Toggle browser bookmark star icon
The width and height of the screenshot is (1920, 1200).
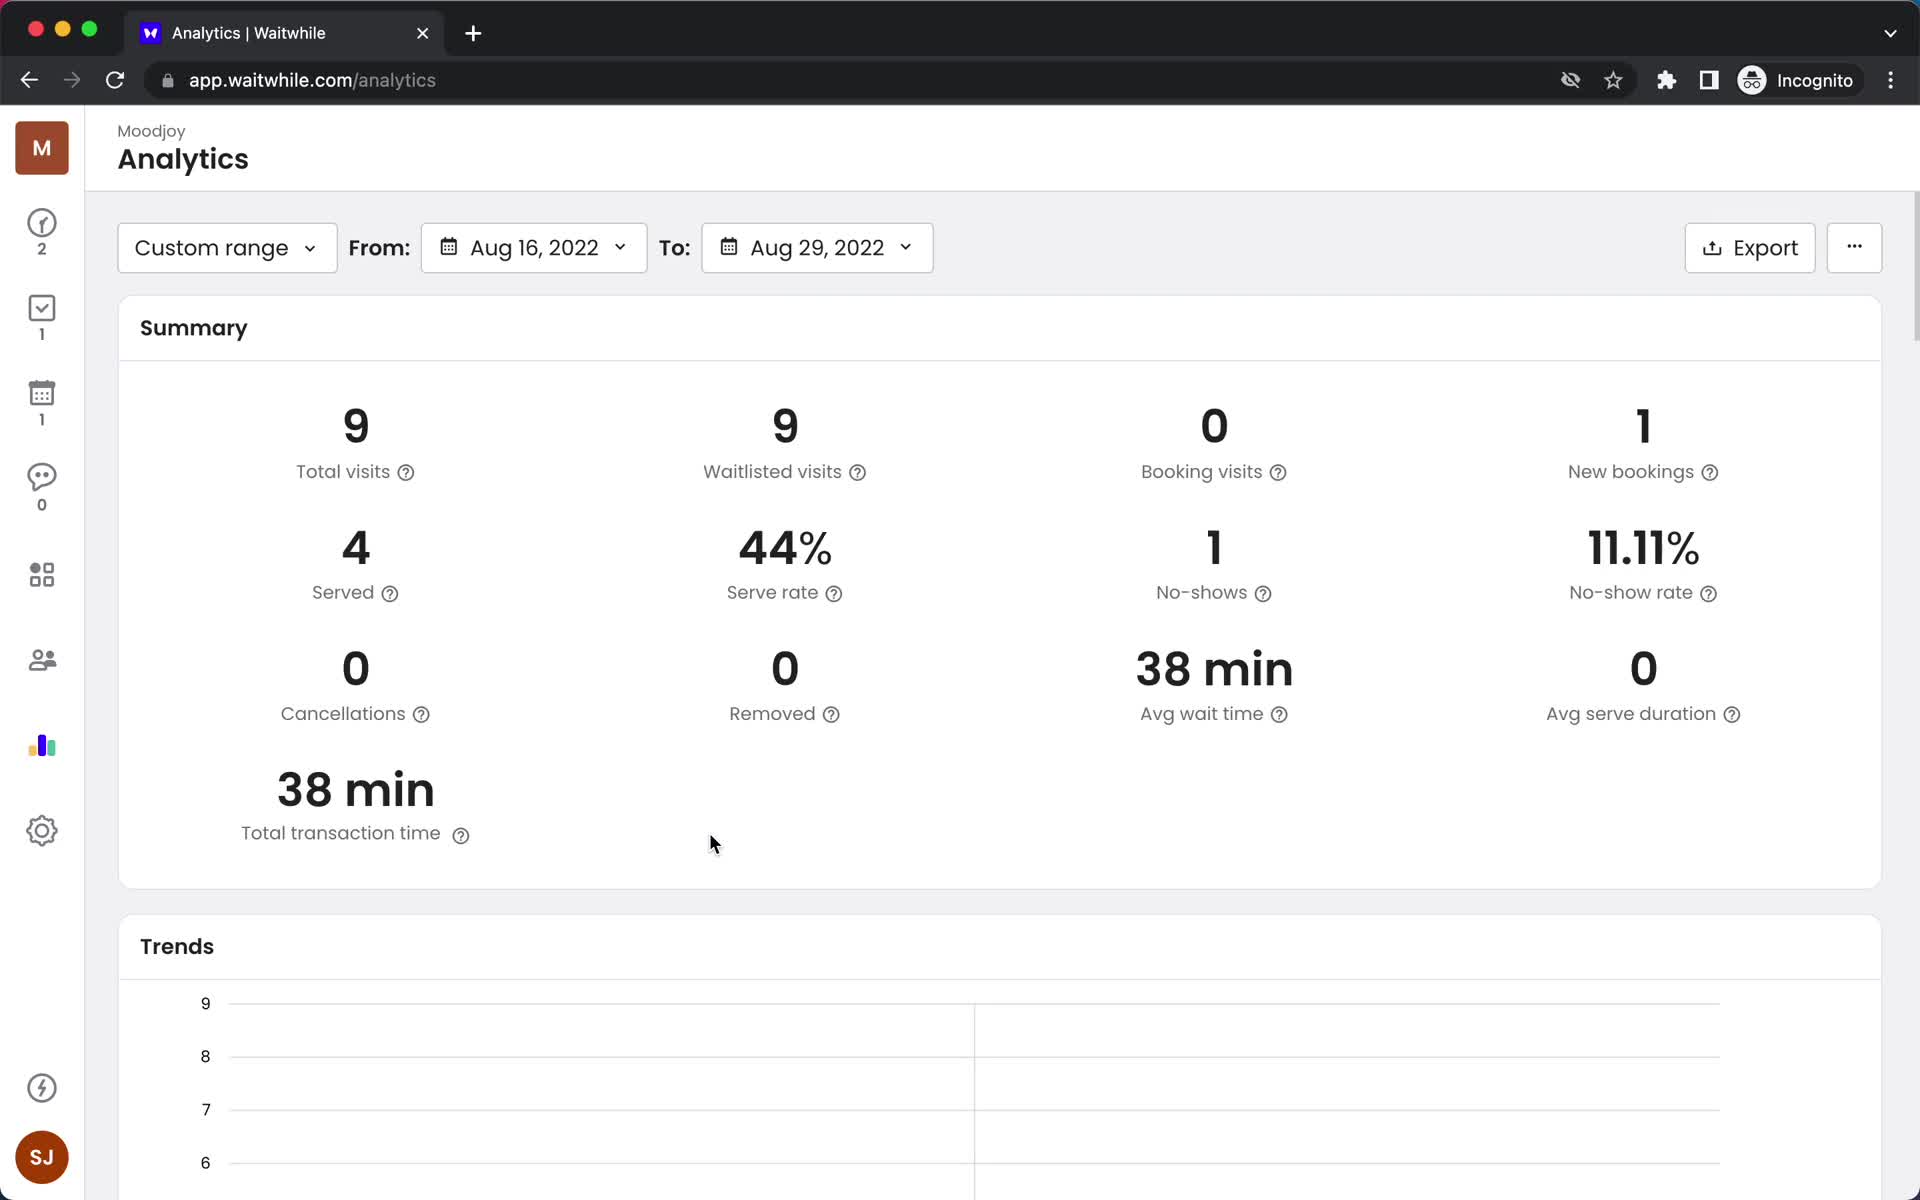1613,80
